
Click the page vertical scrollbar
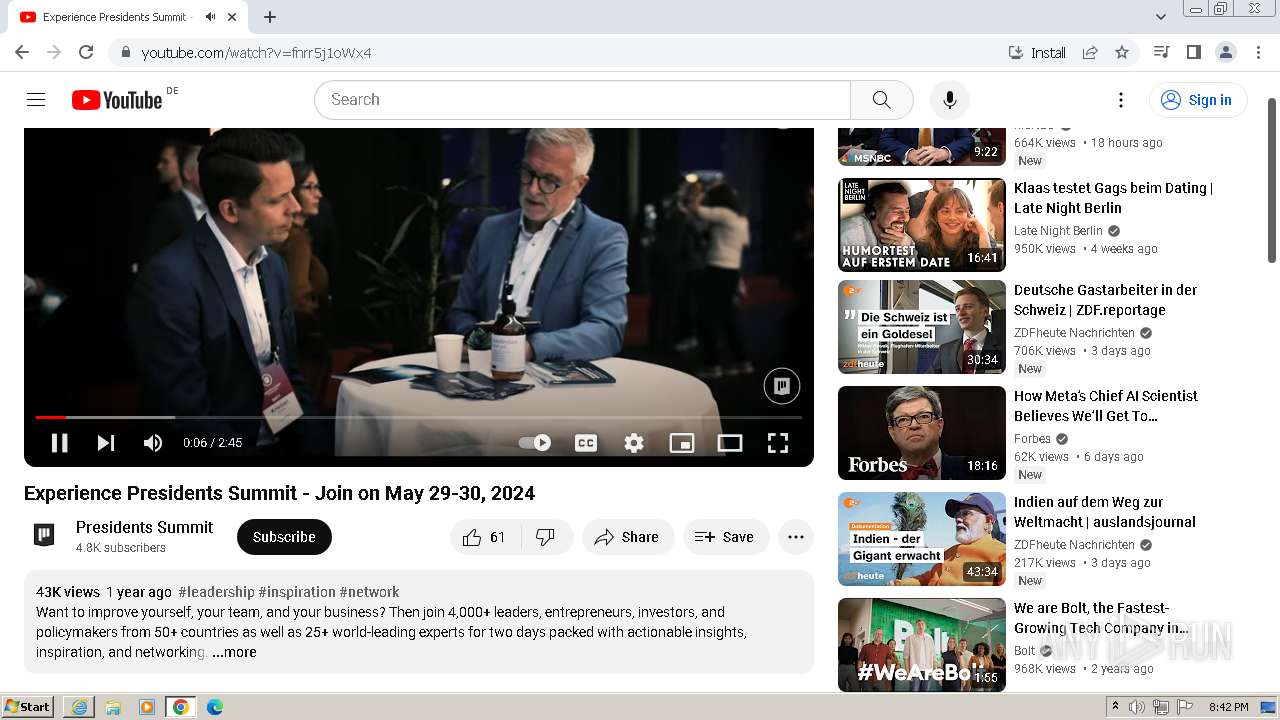[x=1272, y=181]
